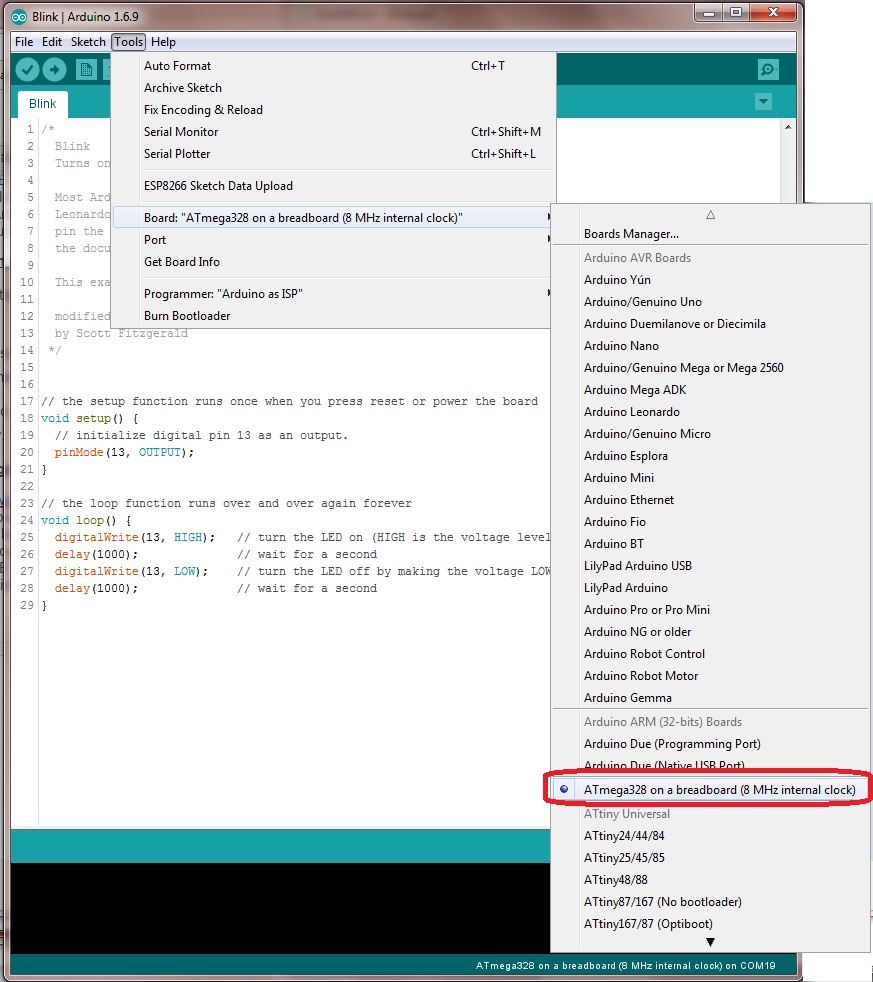The image size is (873, 982).
Task: Select Arduino Robot Control
Action: (x=710, y=654)
